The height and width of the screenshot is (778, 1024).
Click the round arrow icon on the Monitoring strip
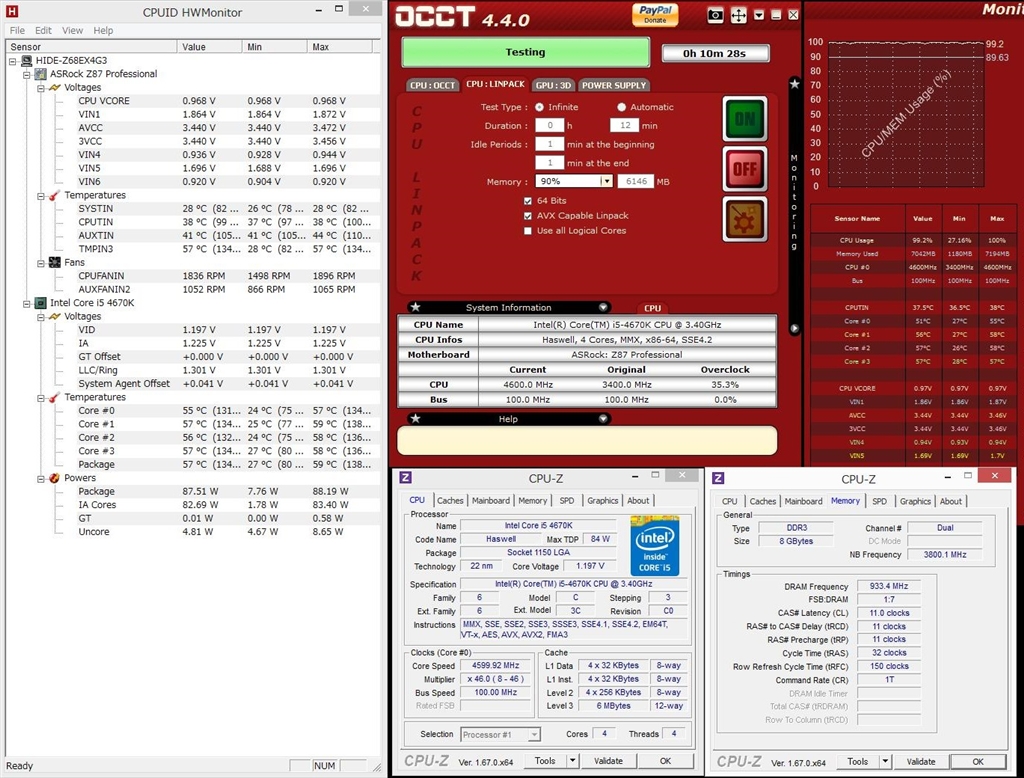(794, 329)
